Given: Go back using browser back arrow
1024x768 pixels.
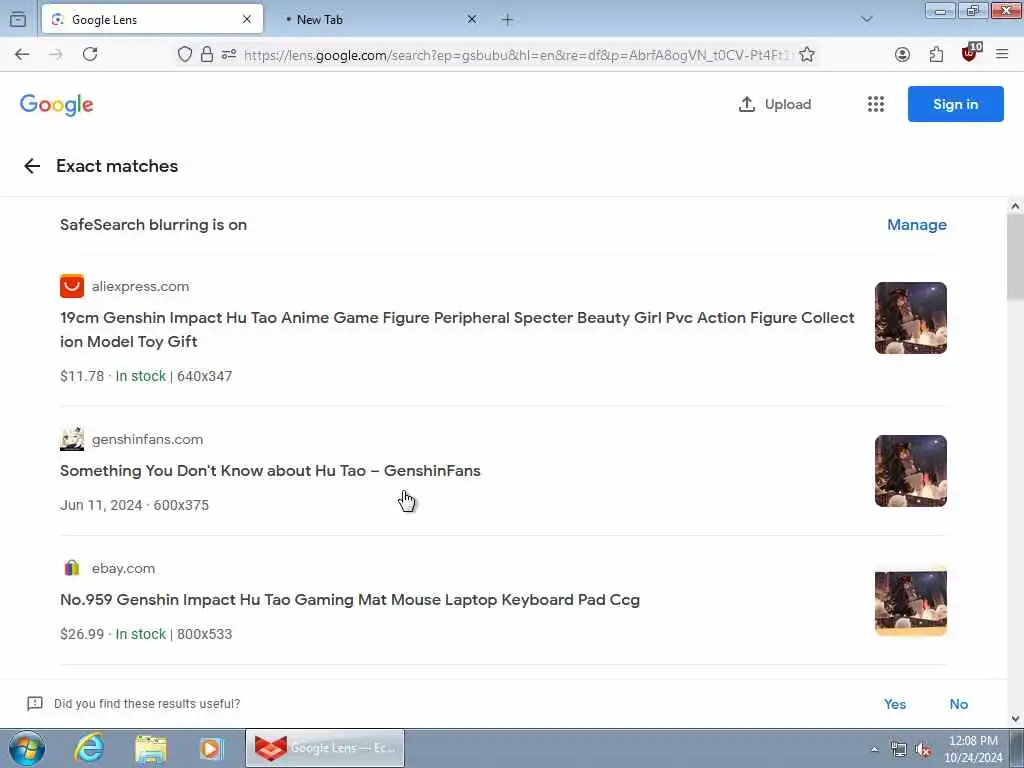Looking at the screenshot, I should [x=22, y=54].
